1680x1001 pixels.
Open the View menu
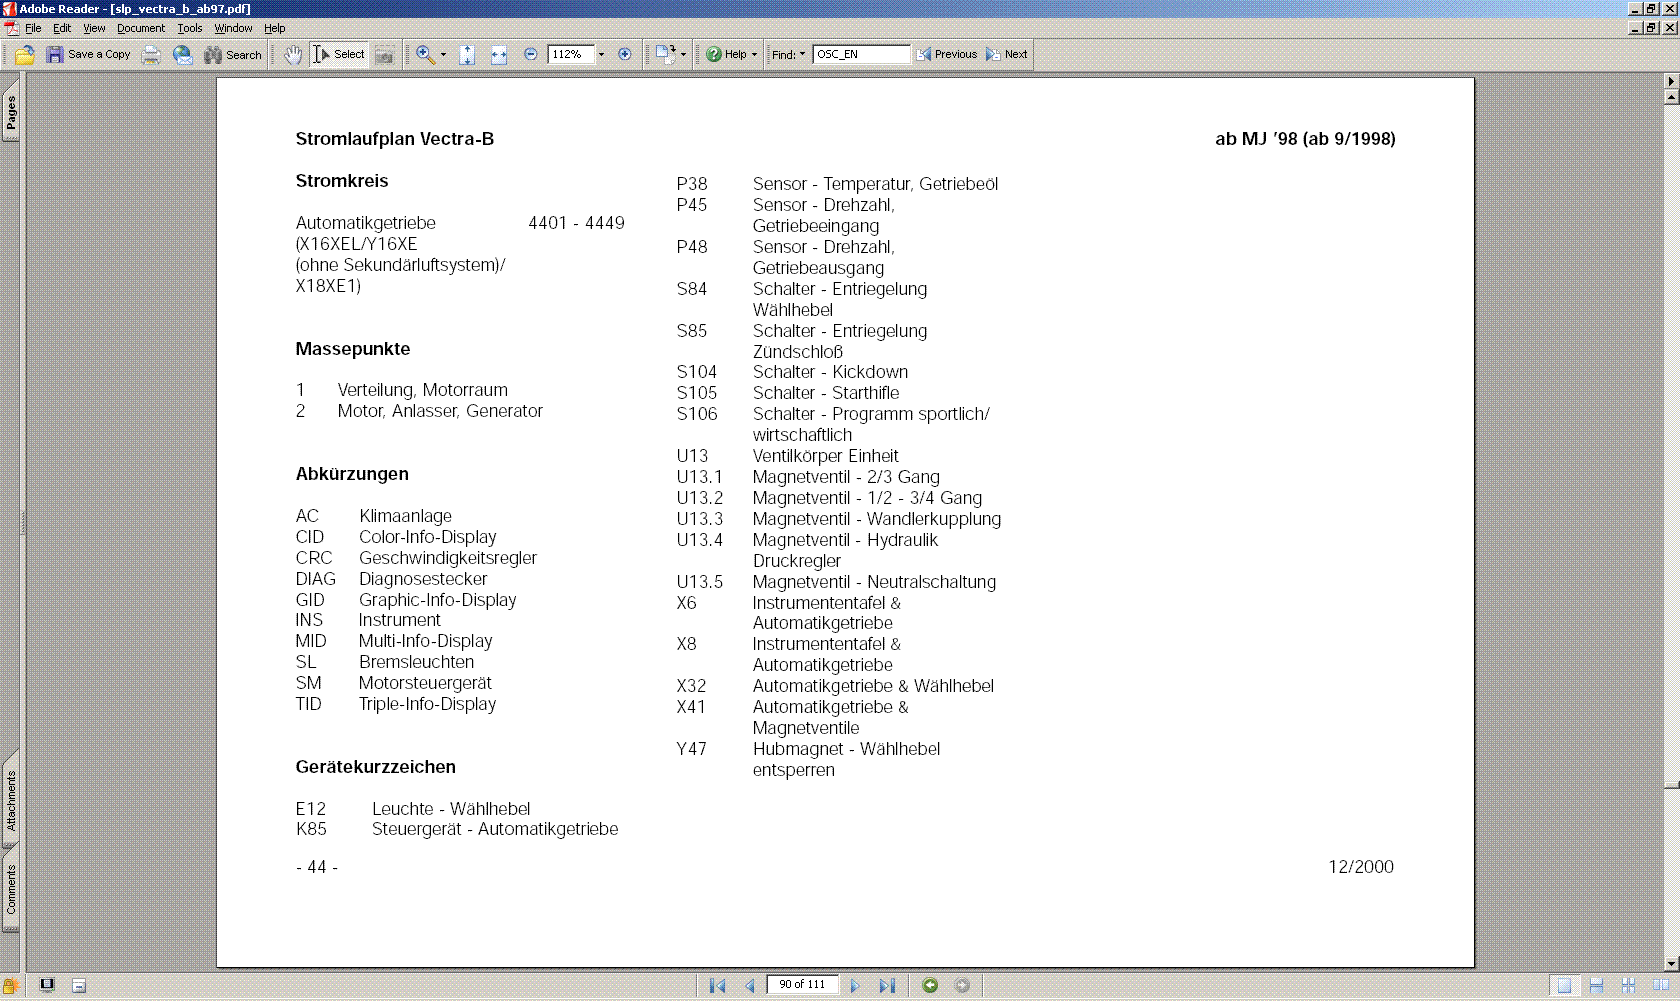tap(94, 28)
